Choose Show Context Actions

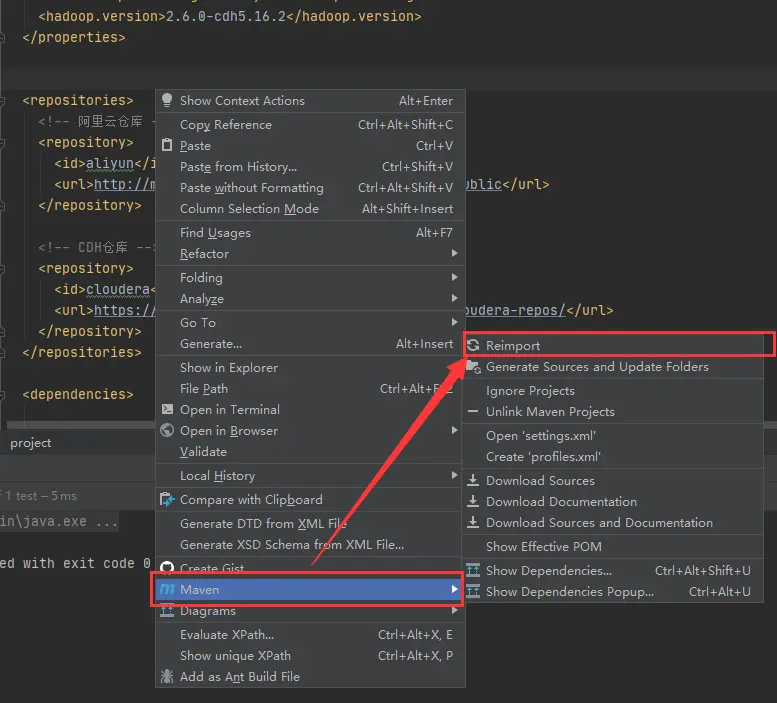pos(310,101)
